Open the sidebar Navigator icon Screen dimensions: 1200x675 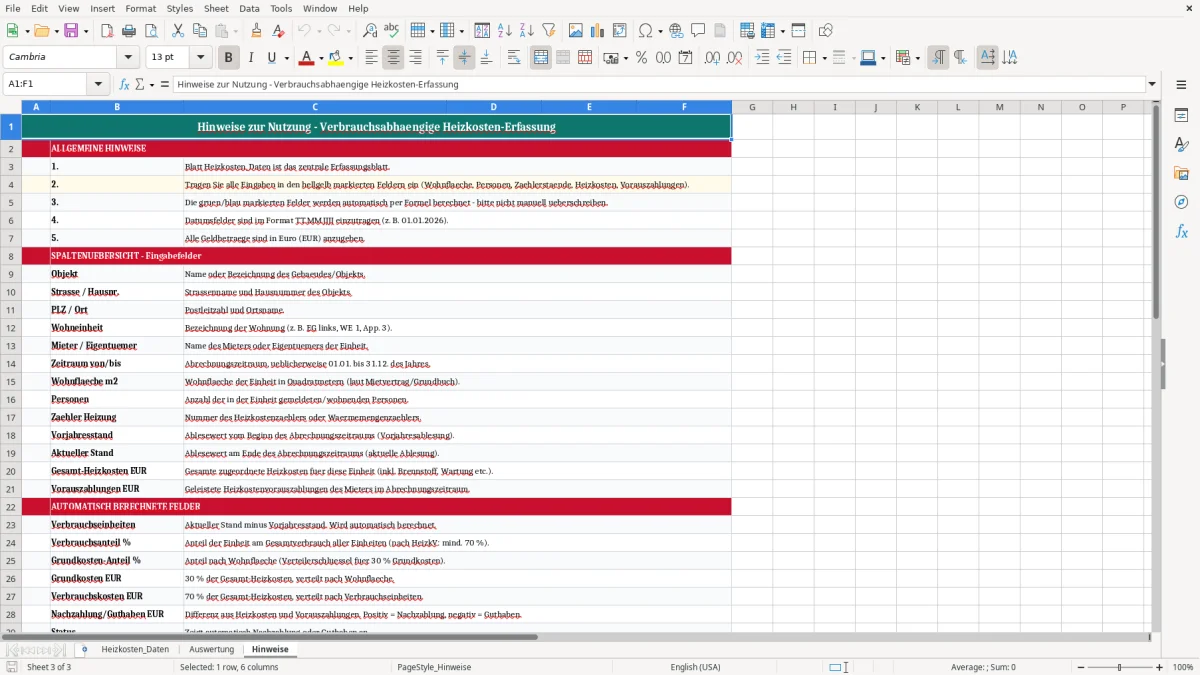coord(1181,202)
